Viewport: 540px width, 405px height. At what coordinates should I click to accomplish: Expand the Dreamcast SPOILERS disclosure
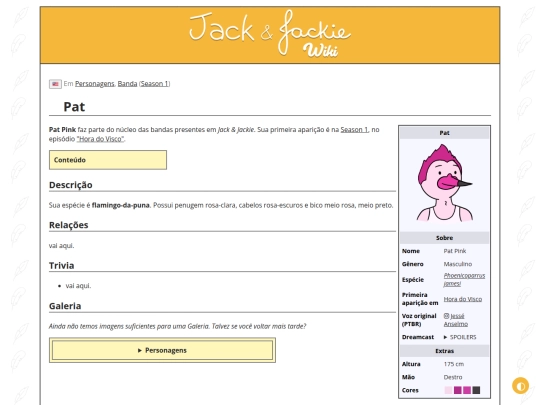click(460, 337)
